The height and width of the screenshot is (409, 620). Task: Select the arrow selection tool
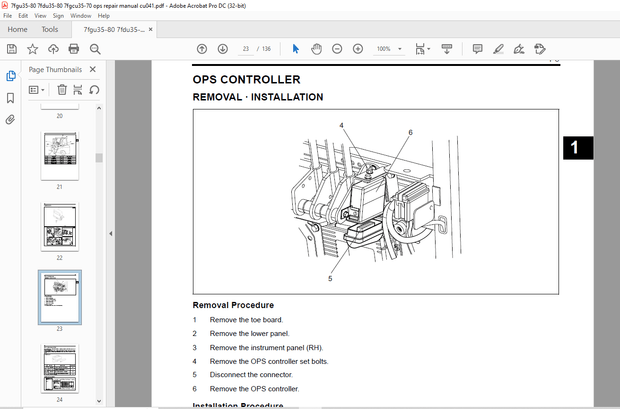(296, 49)
